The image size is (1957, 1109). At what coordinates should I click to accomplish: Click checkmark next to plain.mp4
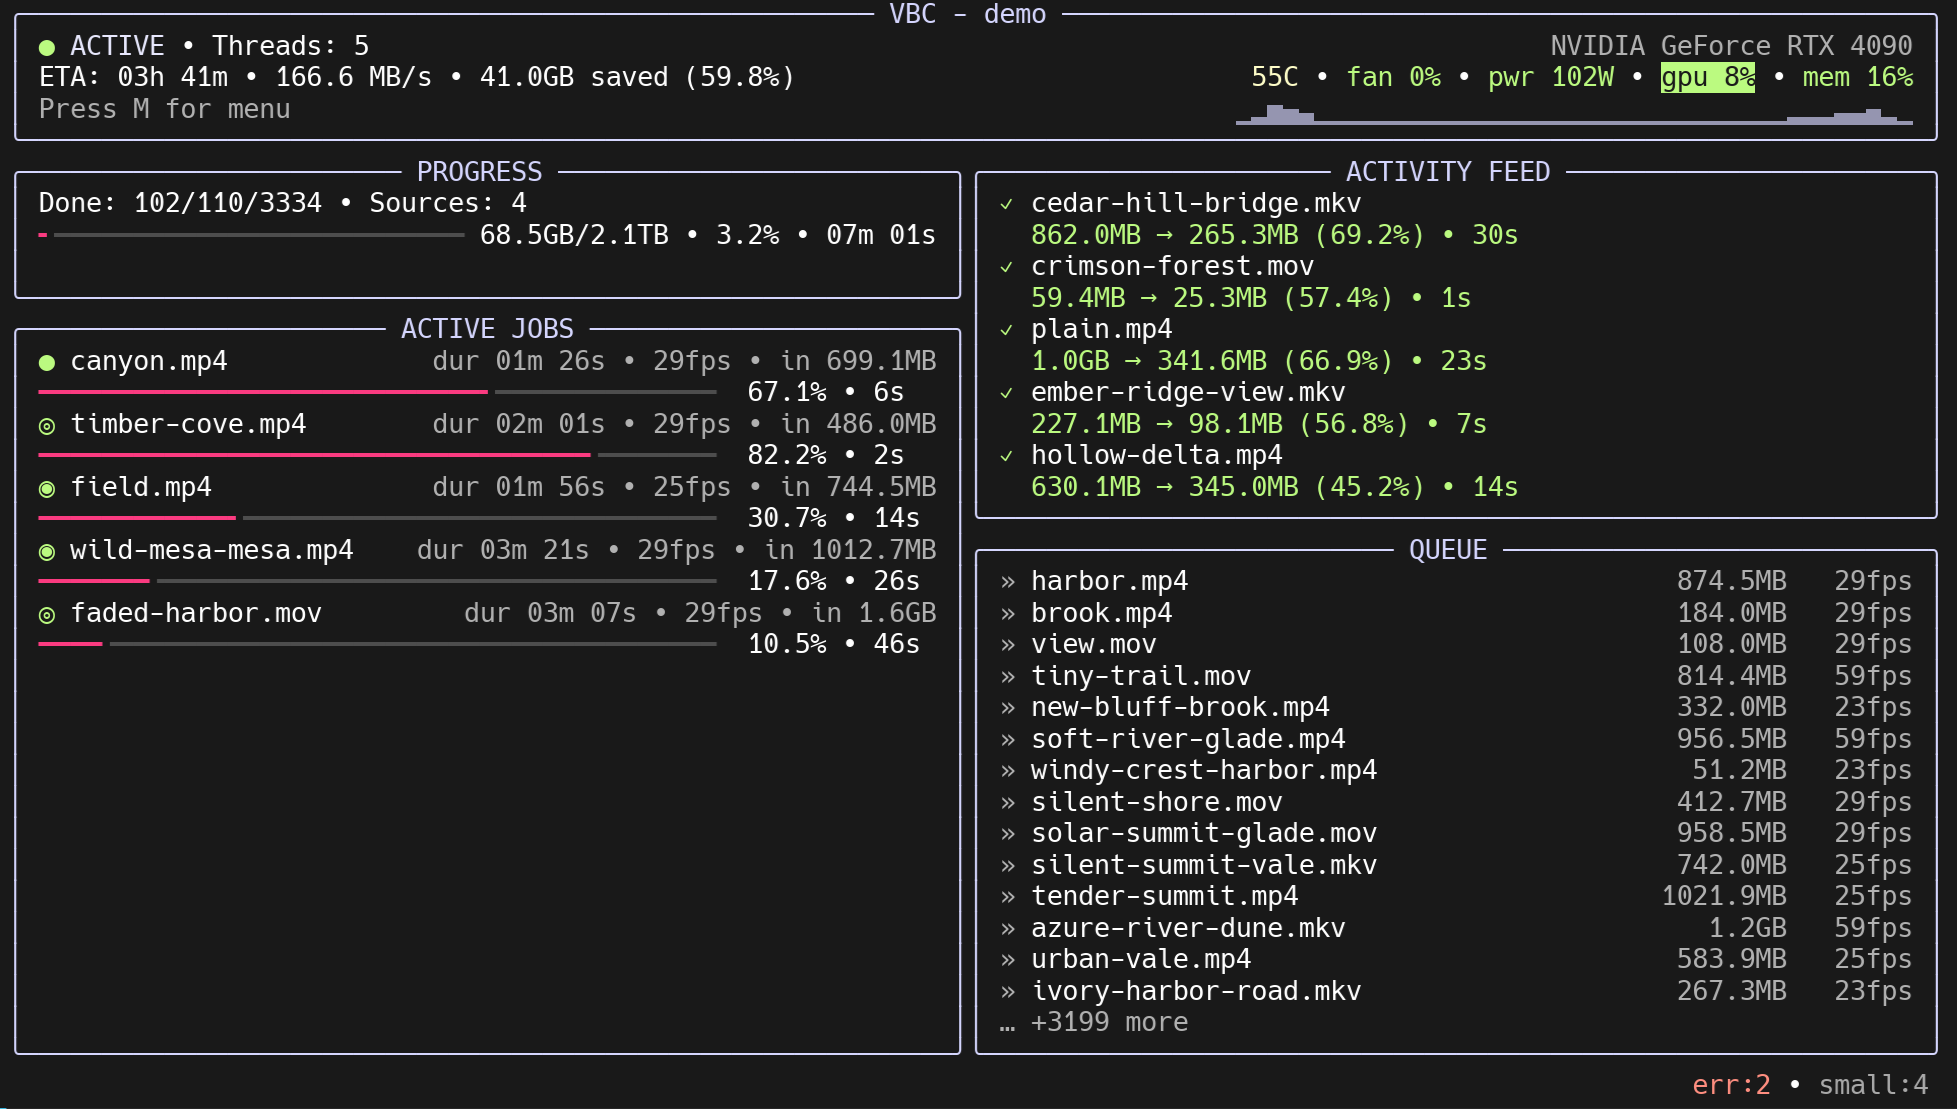(x=1006, y=330)
